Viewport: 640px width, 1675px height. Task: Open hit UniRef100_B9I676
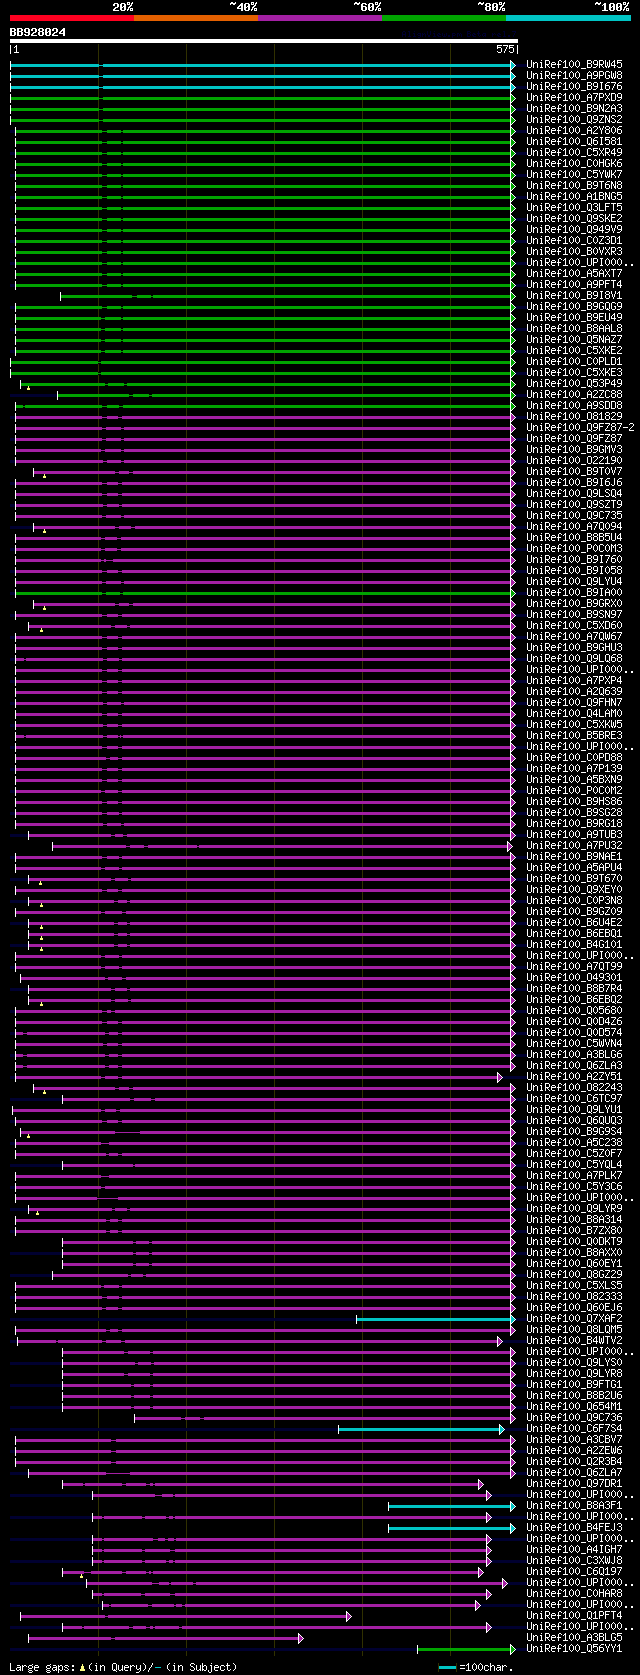(574, 86)
